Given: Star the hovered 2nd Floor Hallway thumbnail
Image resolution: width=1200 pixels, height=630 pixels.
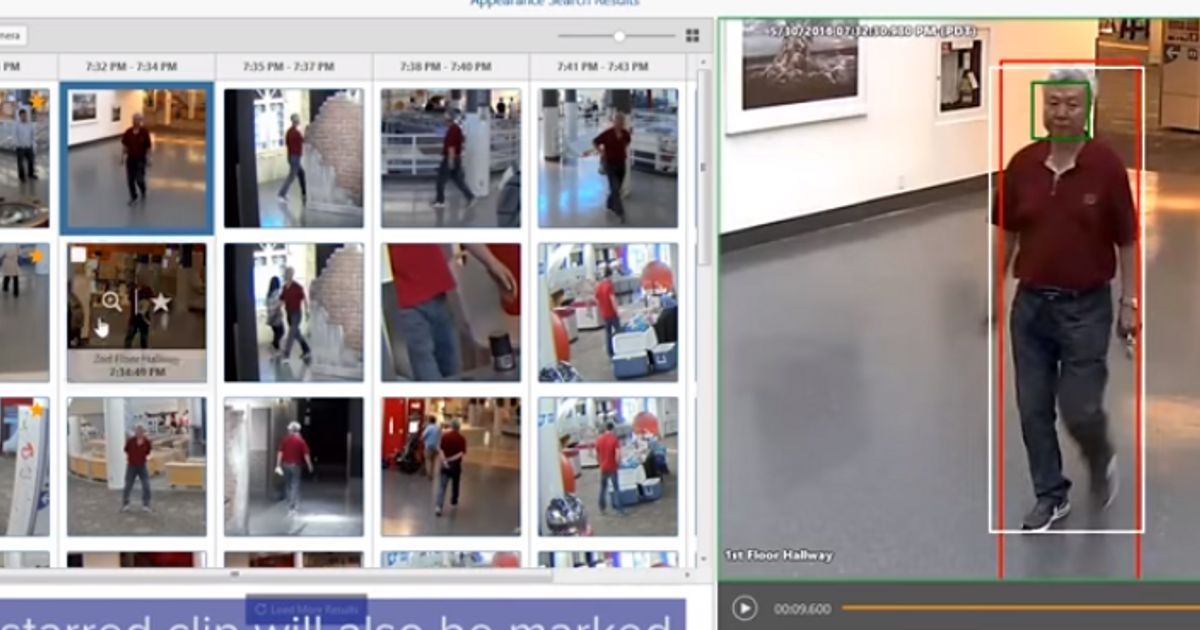Looking at the screenshot, I should coord(160,301).
